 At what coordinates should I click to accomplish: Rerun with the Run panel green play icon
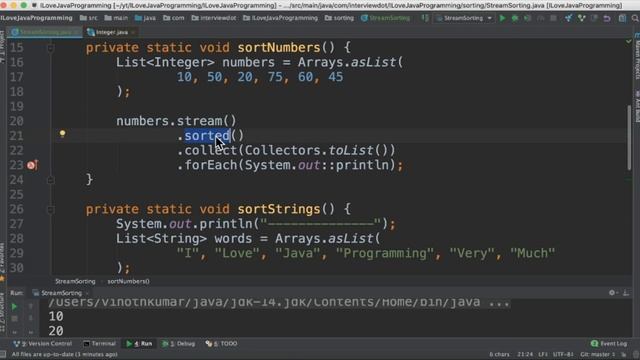tap(14, 307)
